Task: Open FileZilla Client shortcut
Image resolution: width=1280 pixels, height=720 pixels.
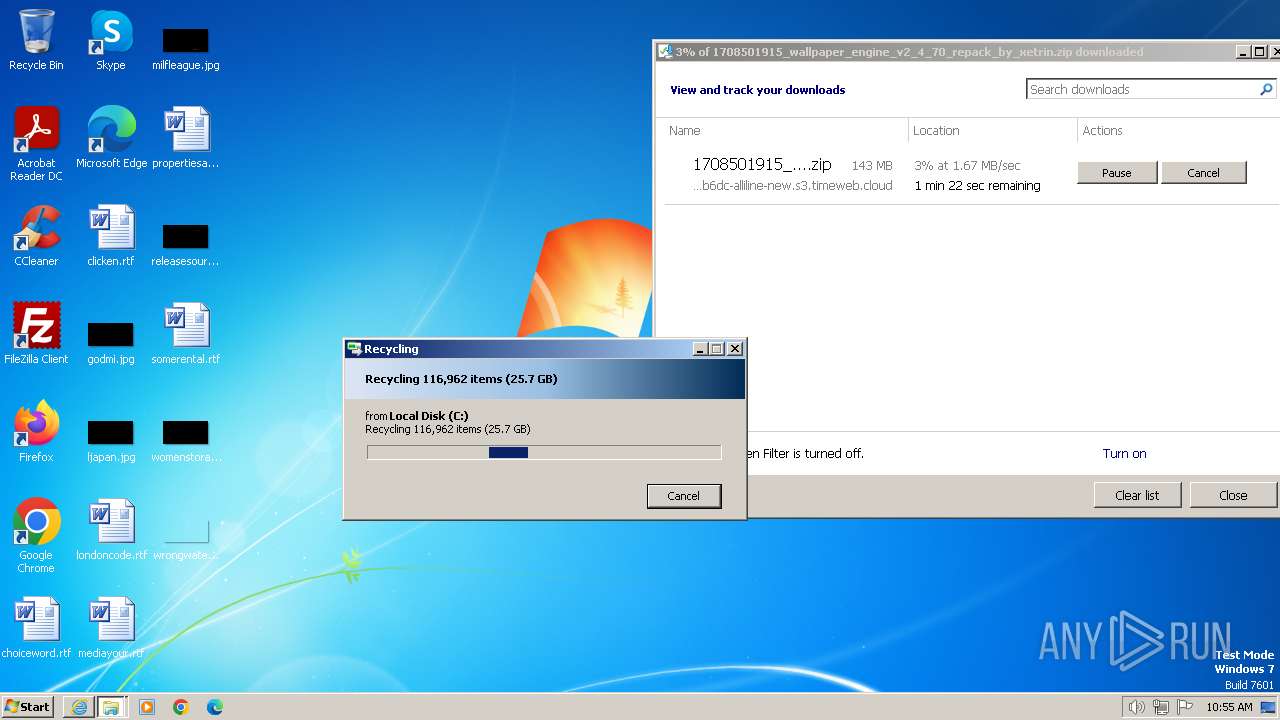Action: (36, 334)
